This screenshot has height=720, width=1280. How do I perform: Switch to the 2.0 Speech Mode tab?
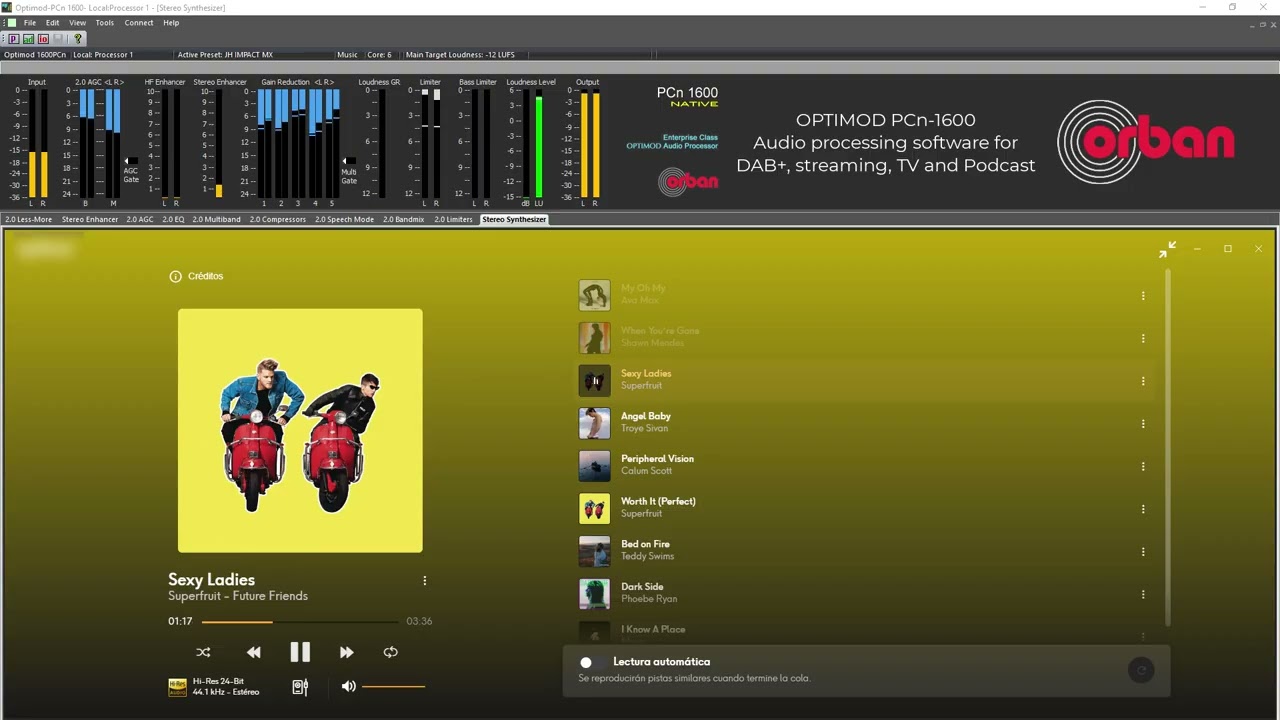click(x=344, y=219)
